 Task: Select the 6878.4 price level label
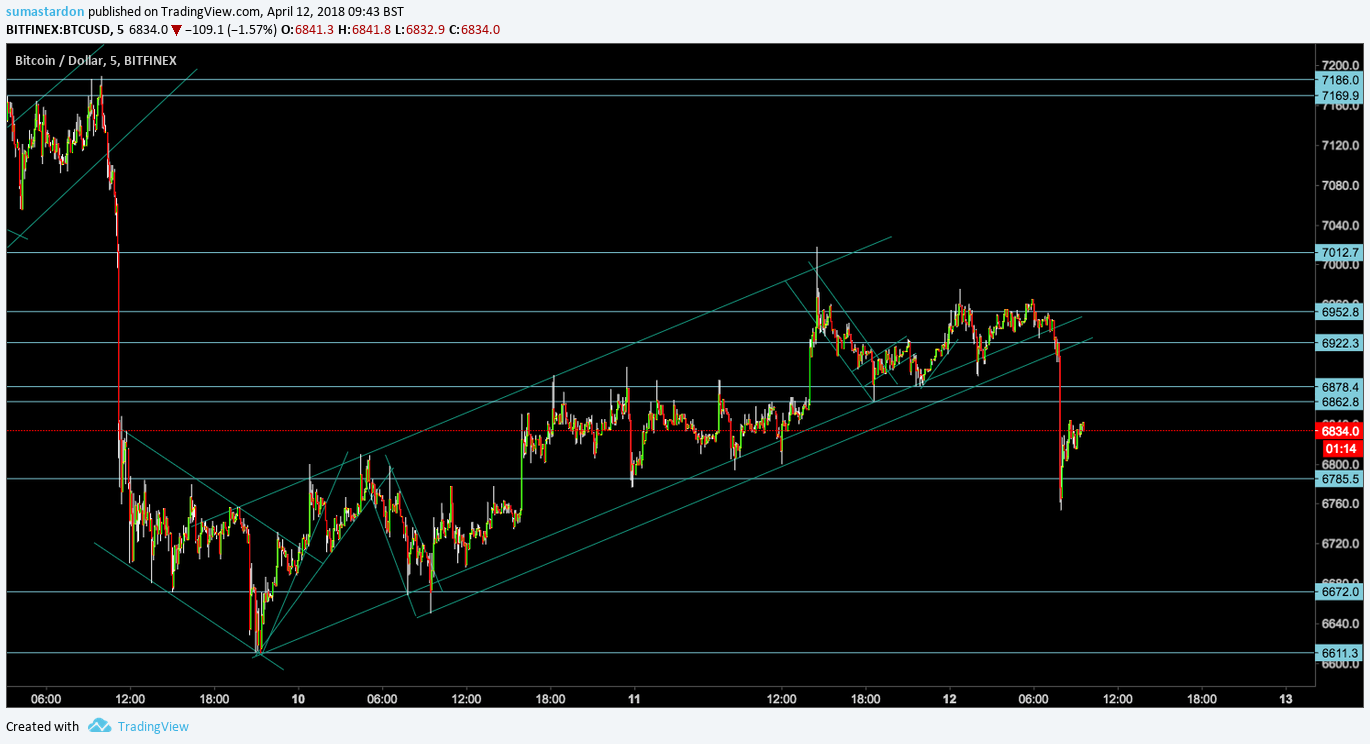1339,386
